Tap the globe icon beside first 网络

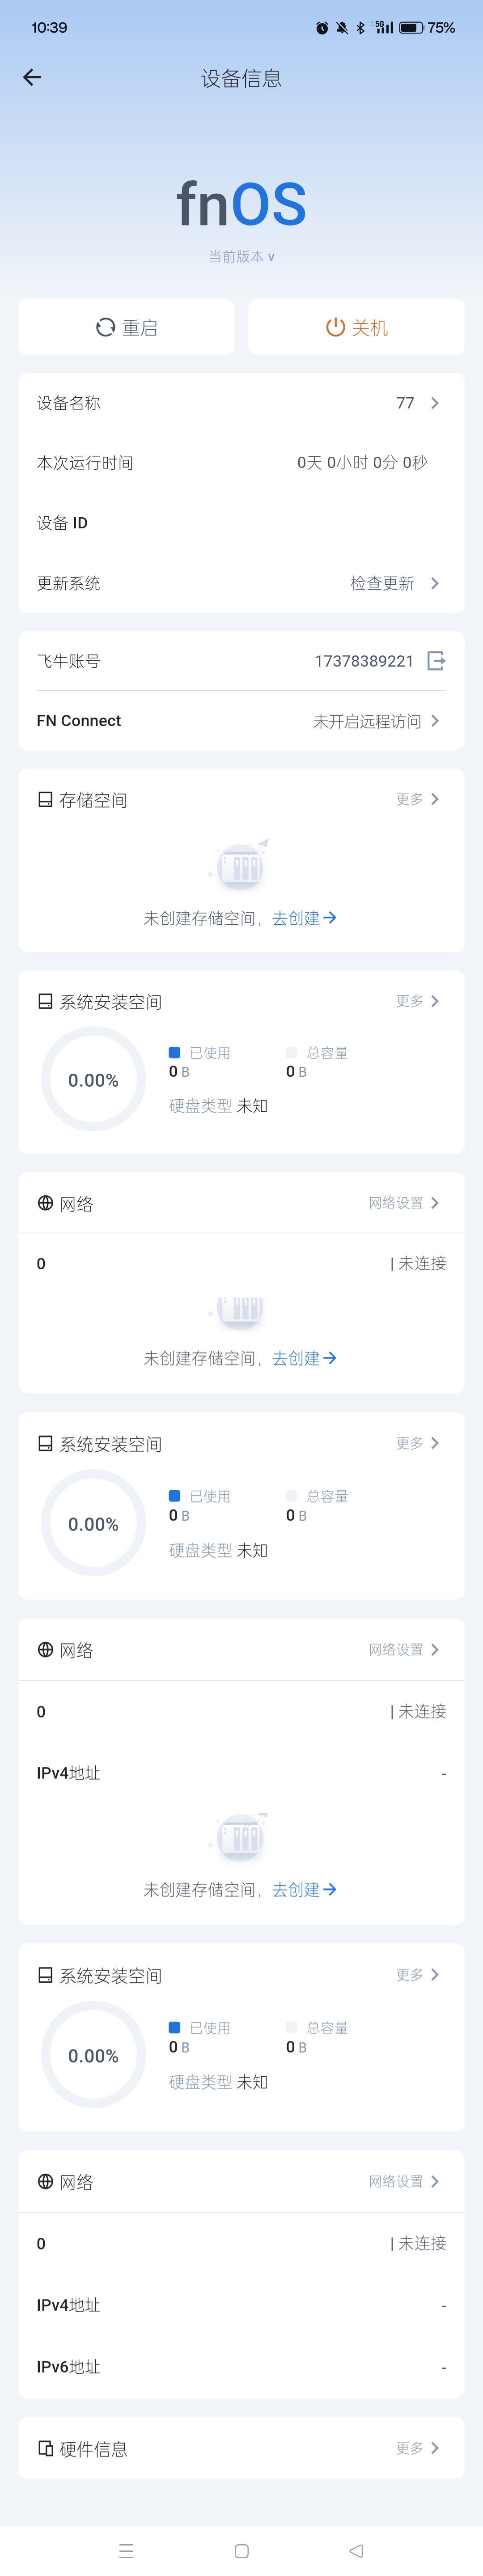[45, 1203]
